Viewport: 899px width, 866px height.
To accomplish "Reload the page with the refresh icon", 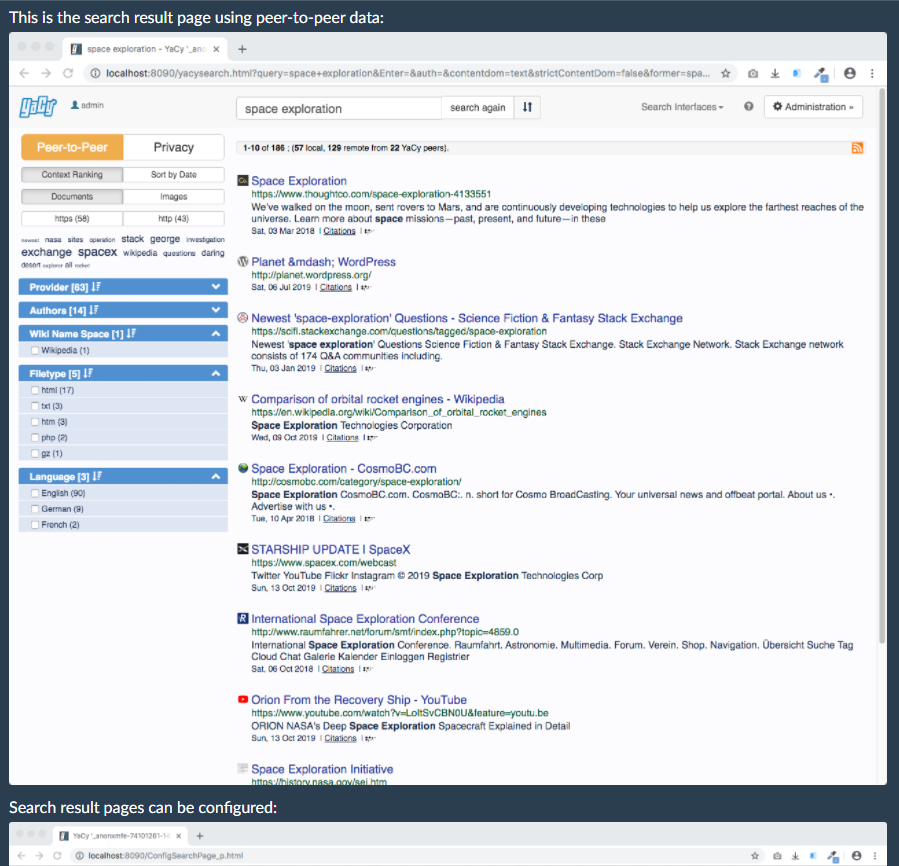I will click(x=68, y=73).
